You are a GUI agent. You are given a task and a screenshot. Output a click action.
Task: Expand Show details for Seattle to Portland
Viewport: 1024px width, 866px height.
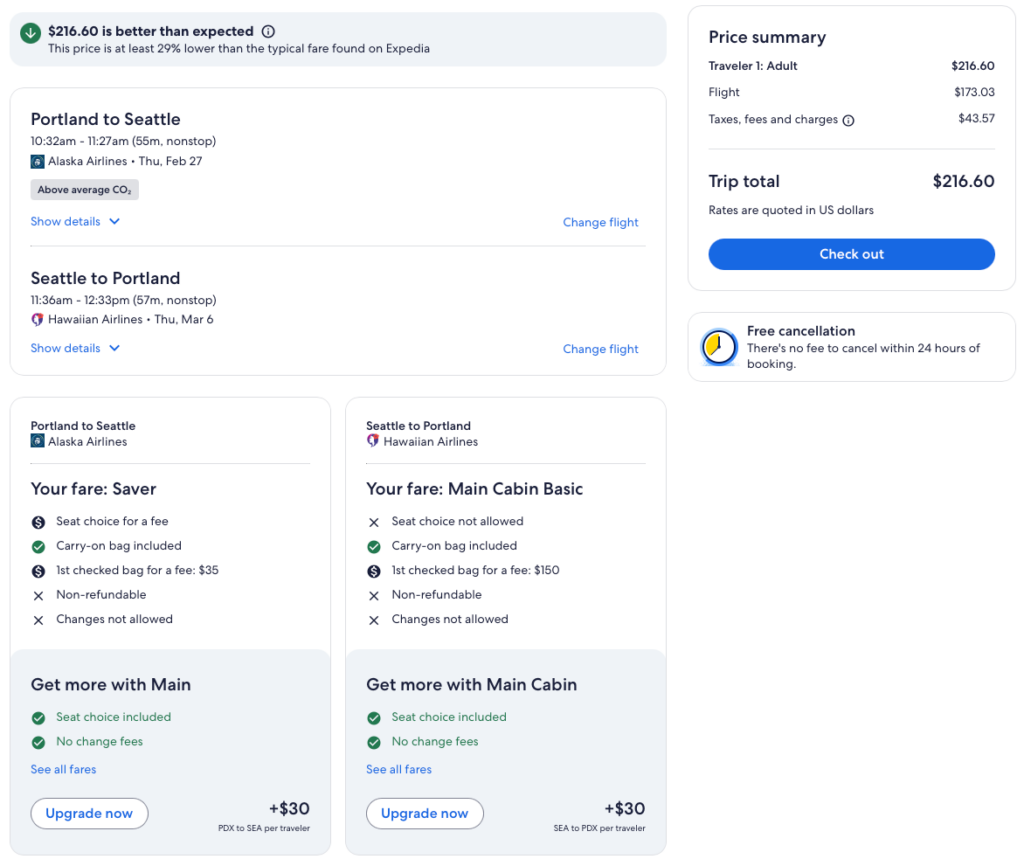point(75,349)
